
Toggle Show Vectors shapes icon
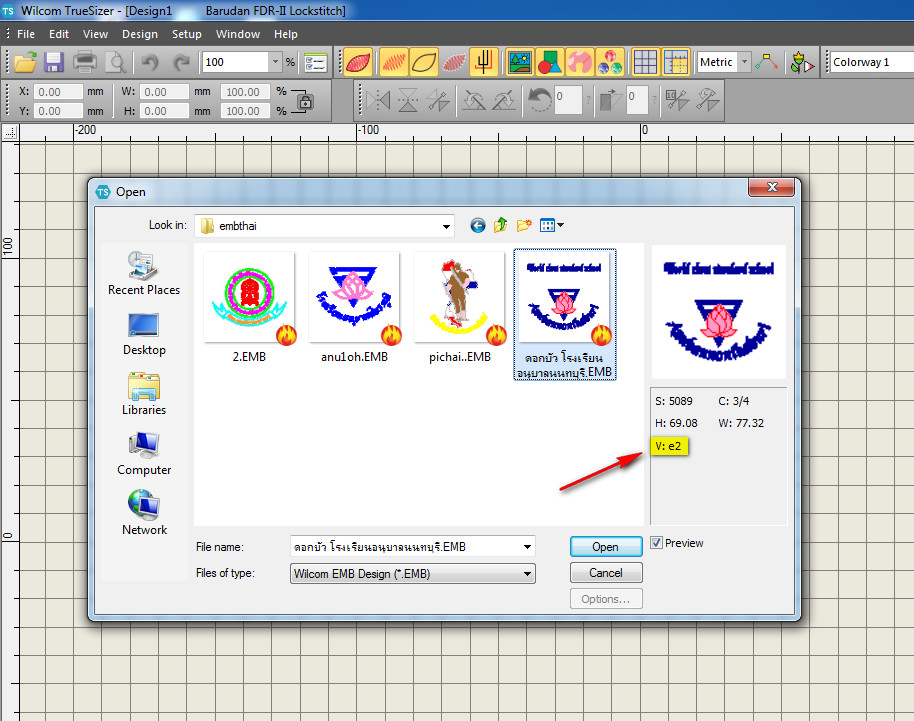click(550, 62)
